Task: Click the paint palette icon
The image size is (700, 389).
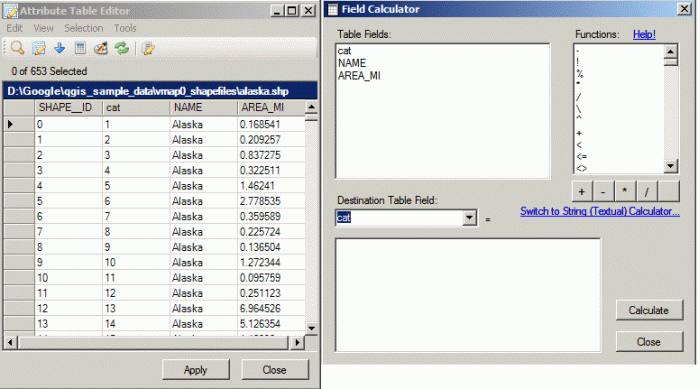Action: tap(101, 48)
